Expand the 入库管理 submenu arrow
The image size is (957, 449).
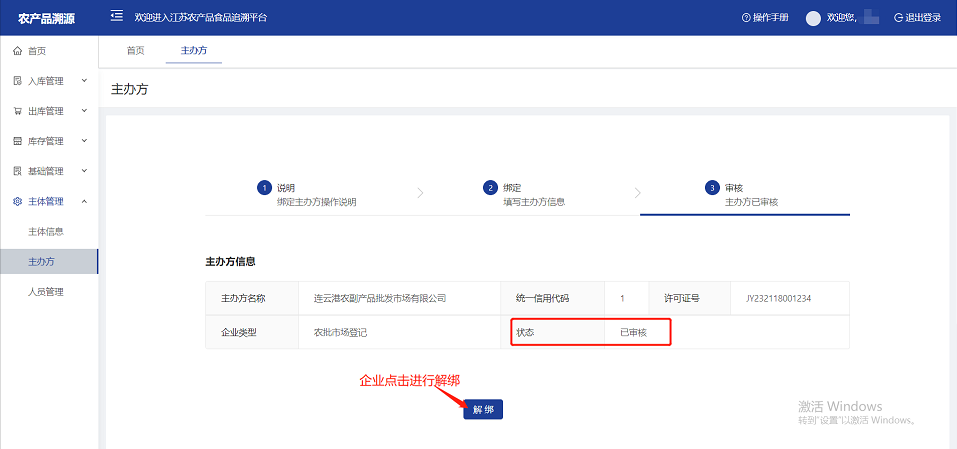[84, 81]
